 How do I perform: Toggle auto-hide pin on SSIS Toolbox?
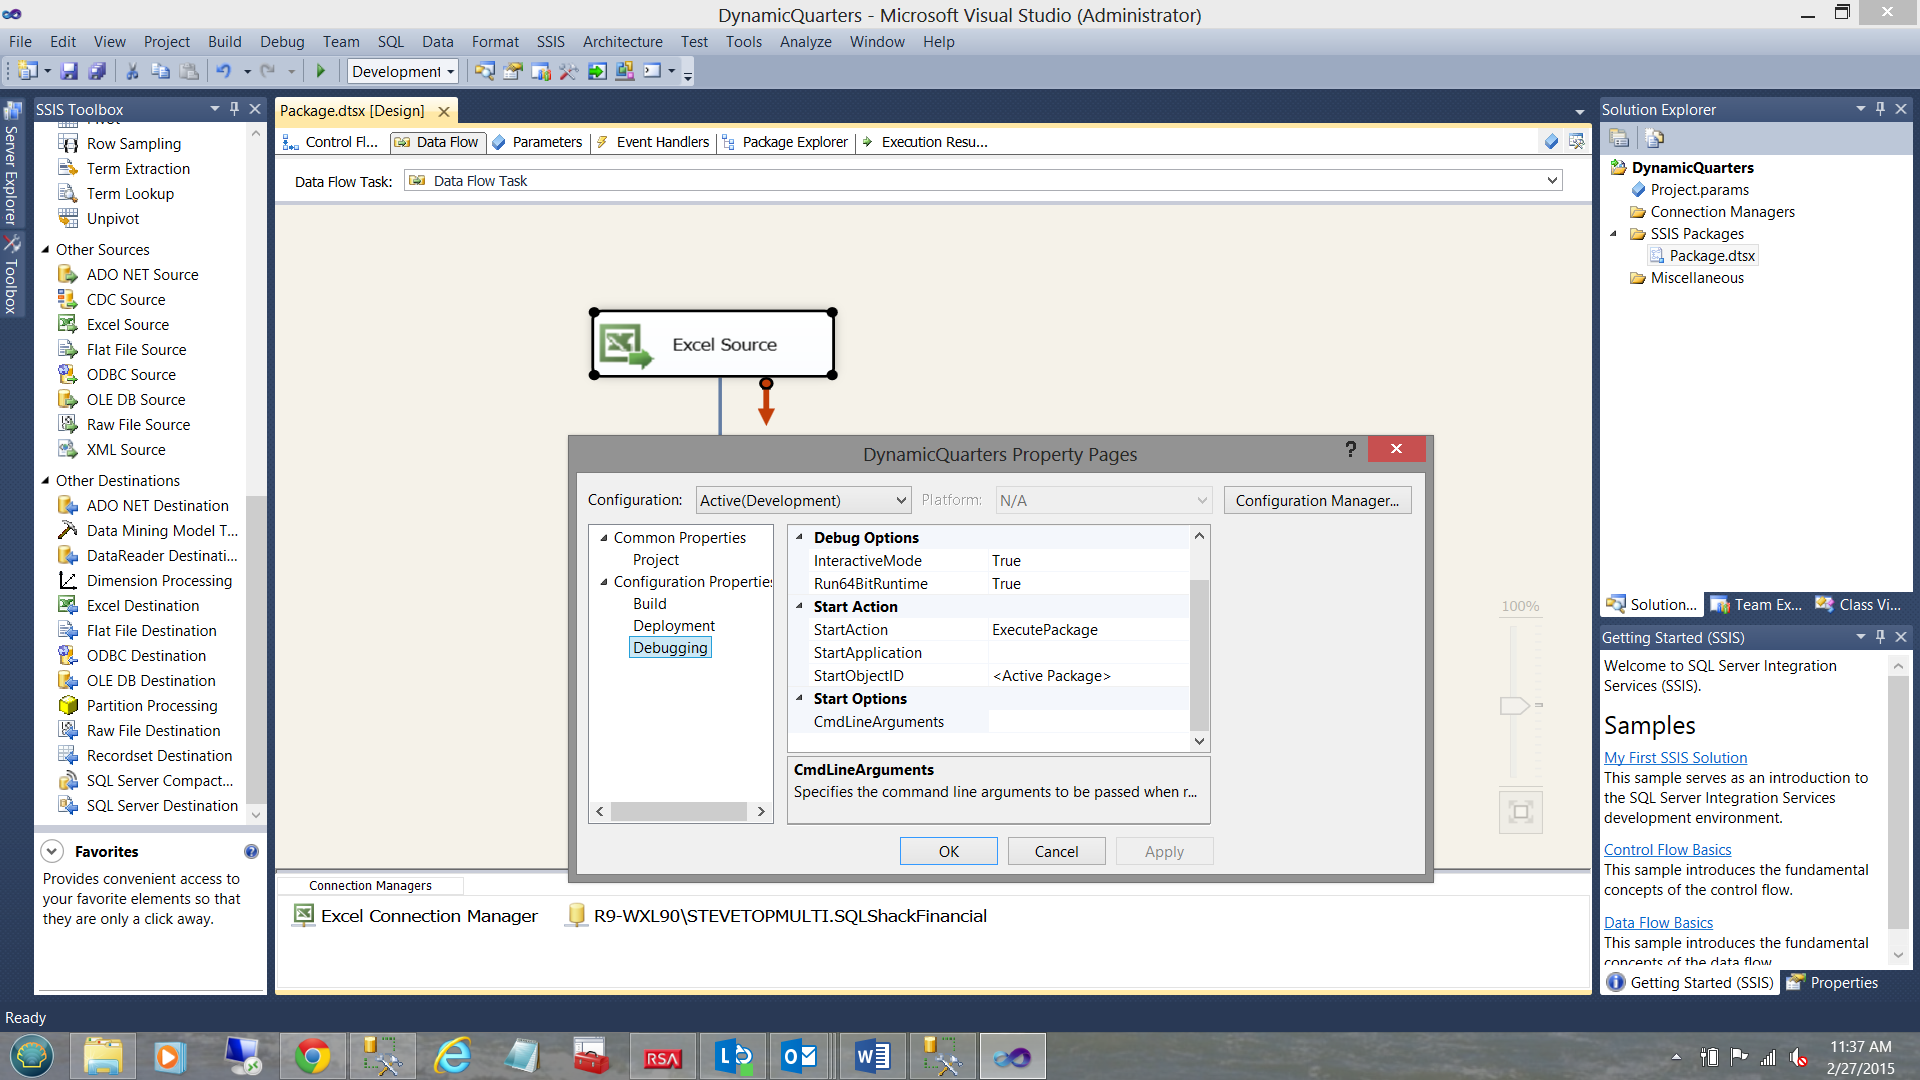tap(234, 109)
